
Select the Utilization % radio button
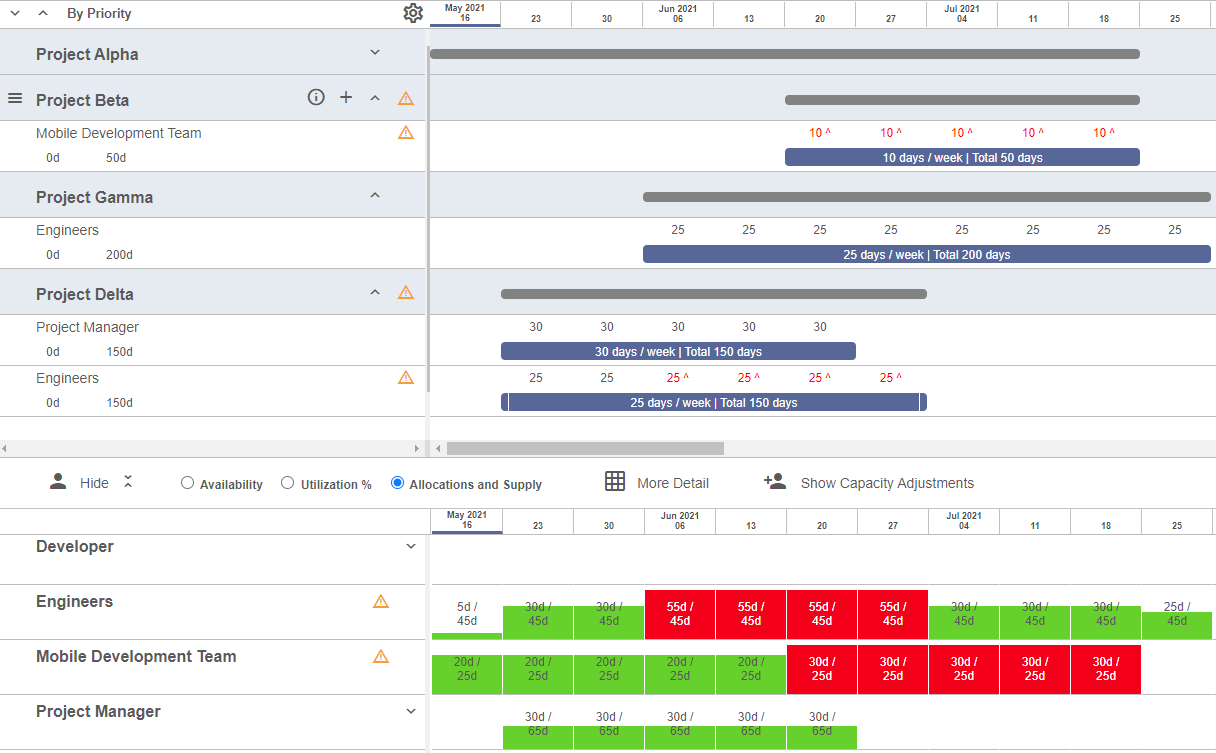287,483
